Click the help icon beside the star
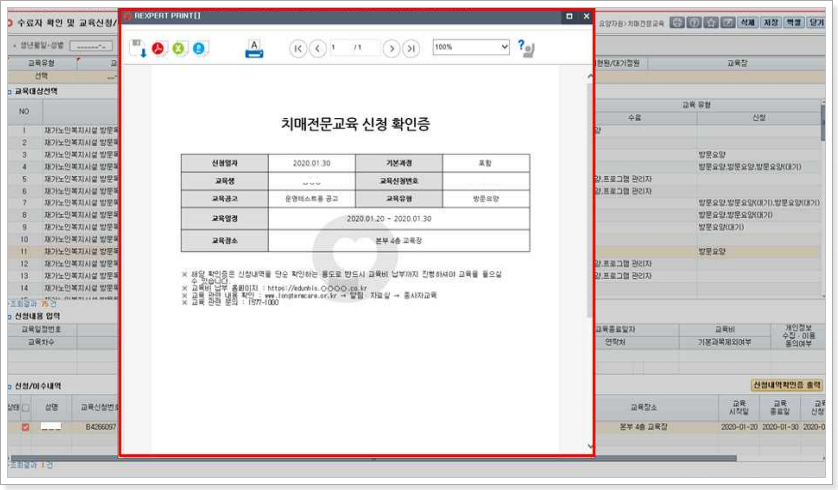This screenshot has height=490, width=838. [x=727, y=22]
